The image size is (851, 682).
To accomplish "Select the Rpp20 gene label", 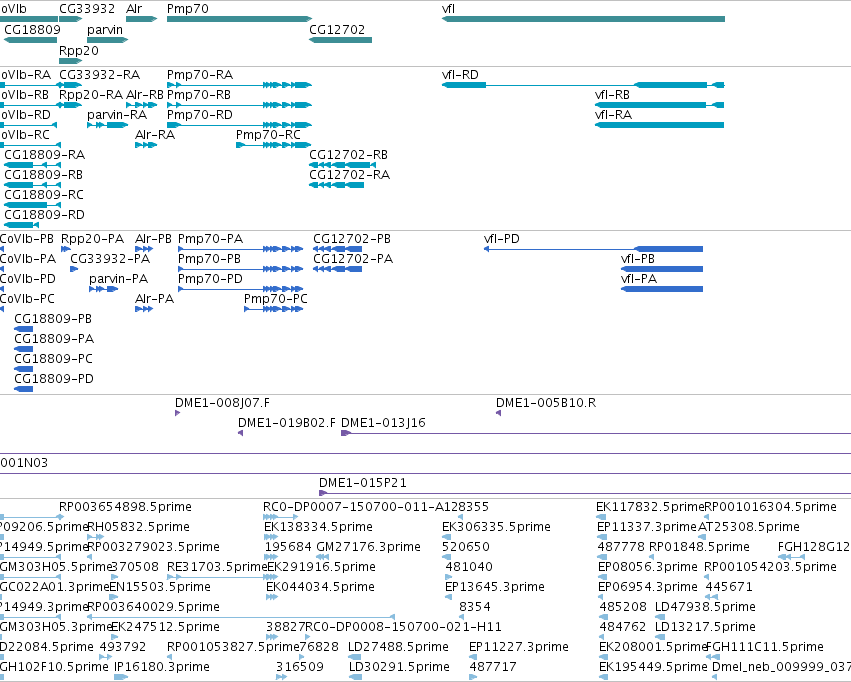I will pos(79,50).
